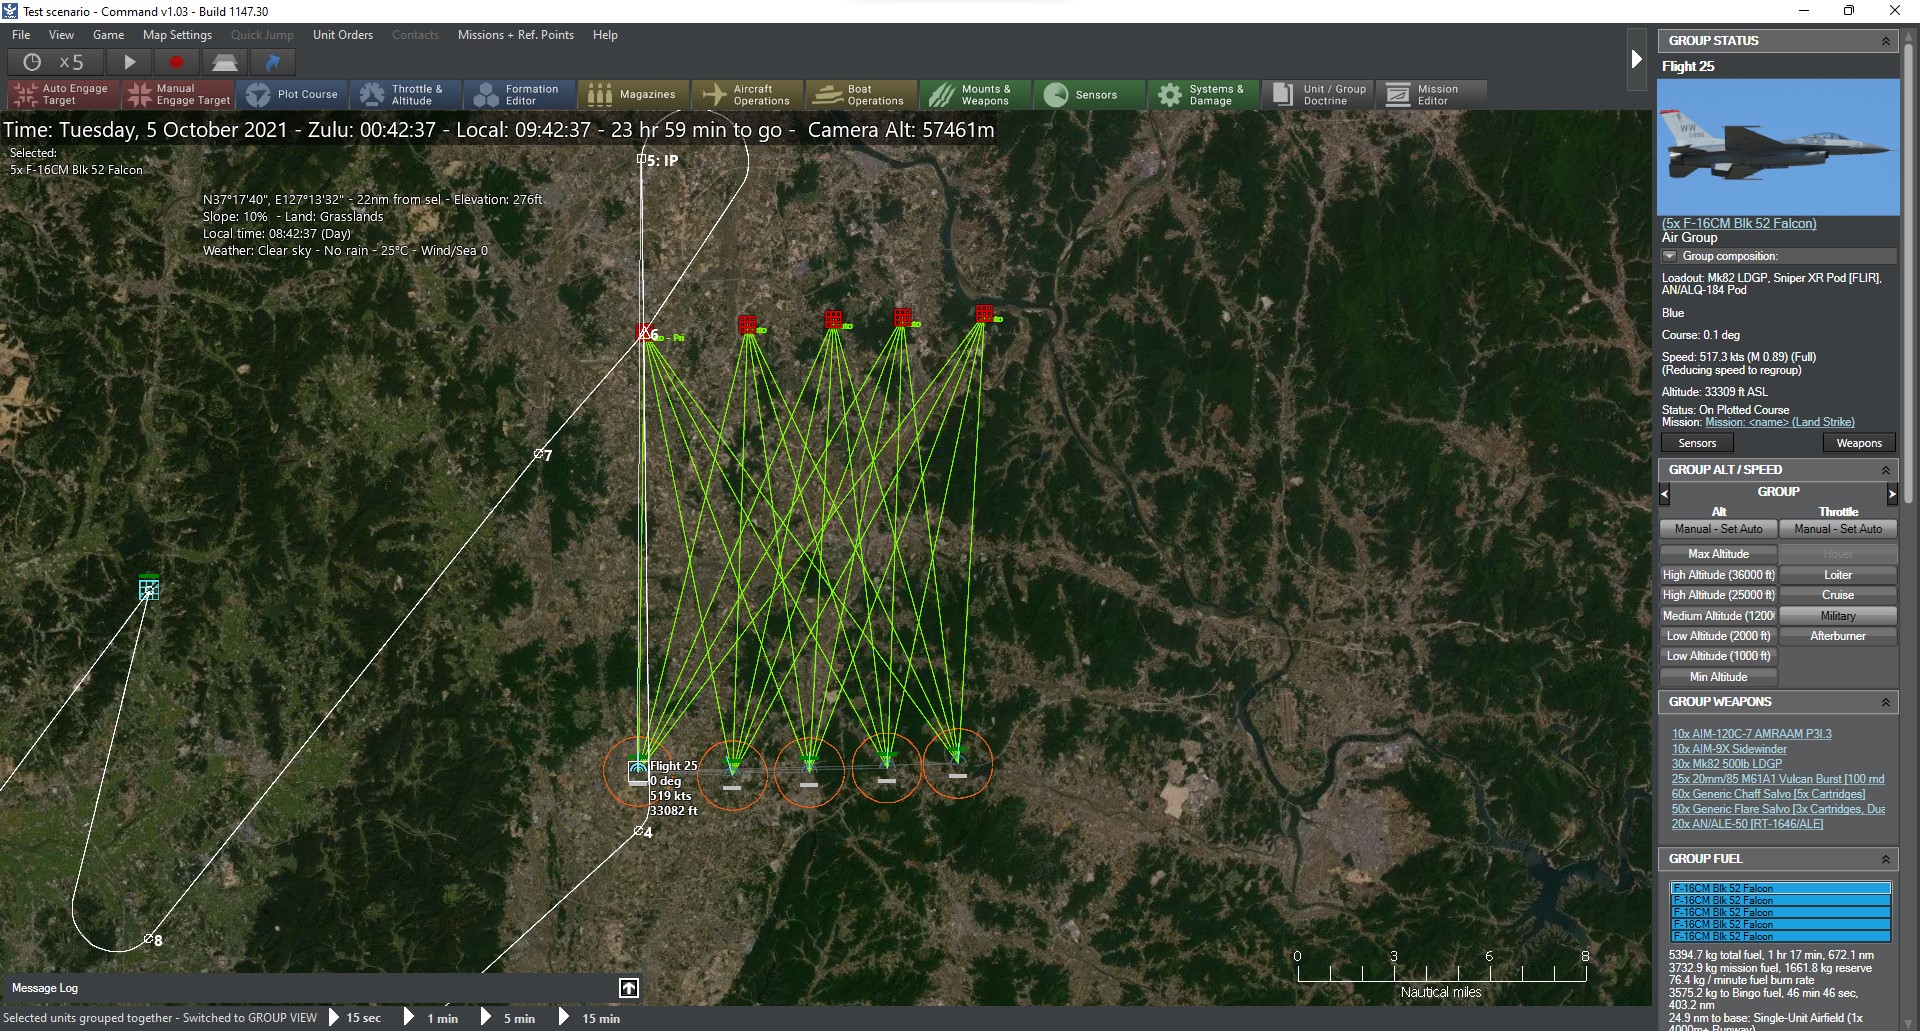This screenshot has height=1031, width=1920.
Task: Start the simulation with the play button
Action: [129, 62]
